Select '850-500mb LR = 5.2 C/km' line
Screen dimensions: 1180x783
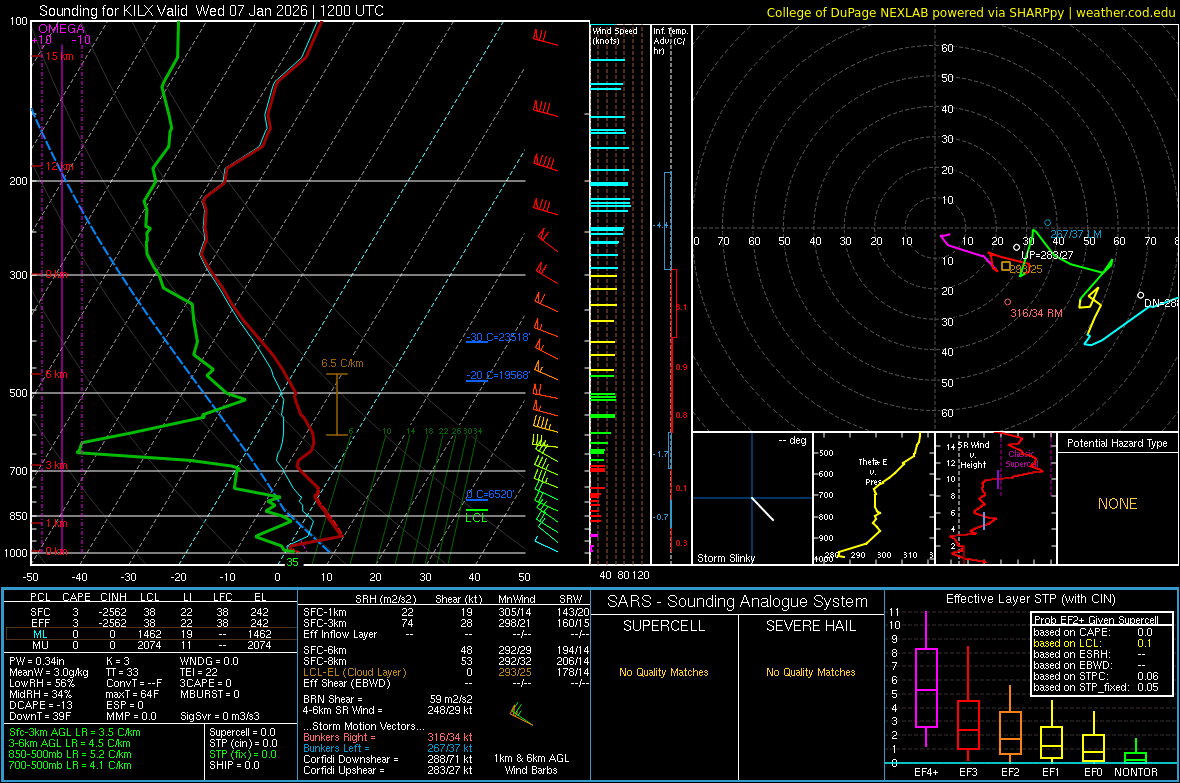pyautogui.click(x=70, y=754)
